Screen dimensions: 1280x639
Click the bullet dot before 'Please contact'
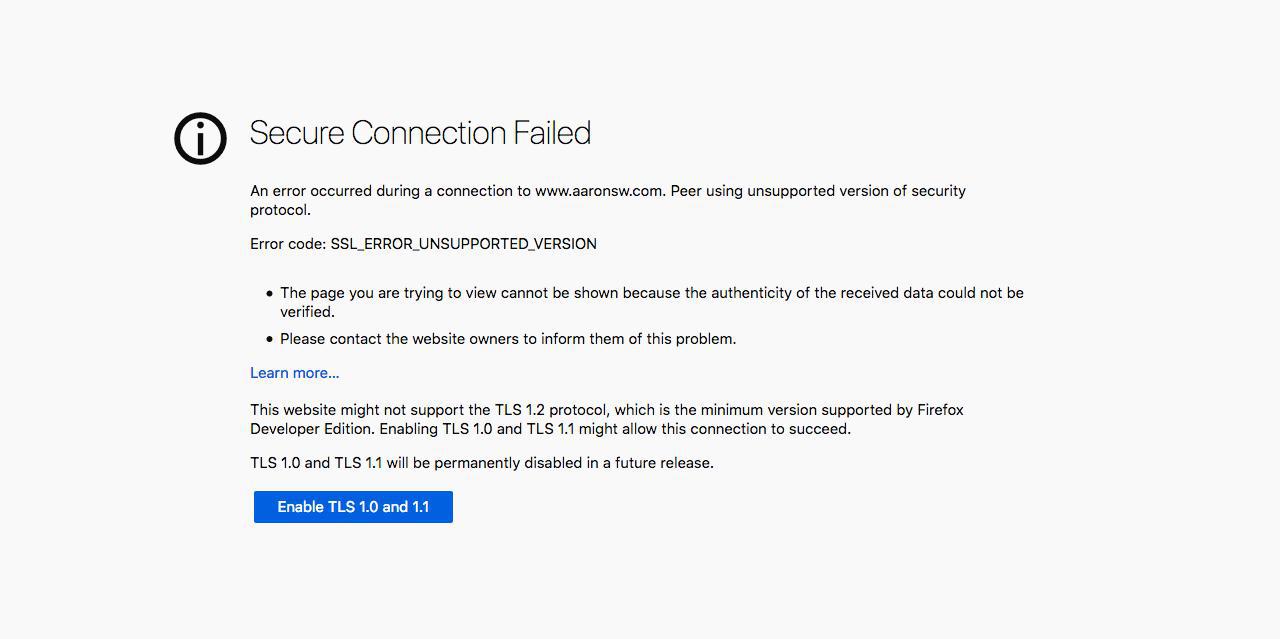pos(269,340)
